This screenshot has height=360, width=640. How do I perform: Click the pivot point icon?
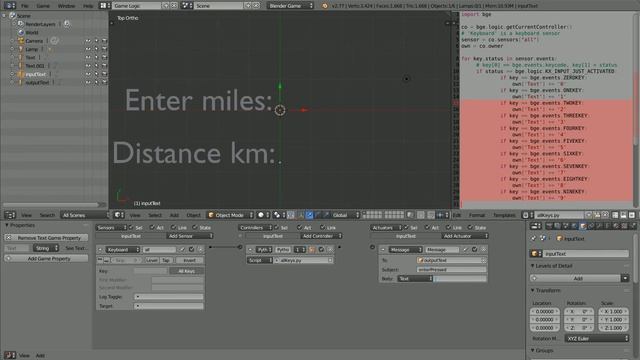tap(279, 215)
